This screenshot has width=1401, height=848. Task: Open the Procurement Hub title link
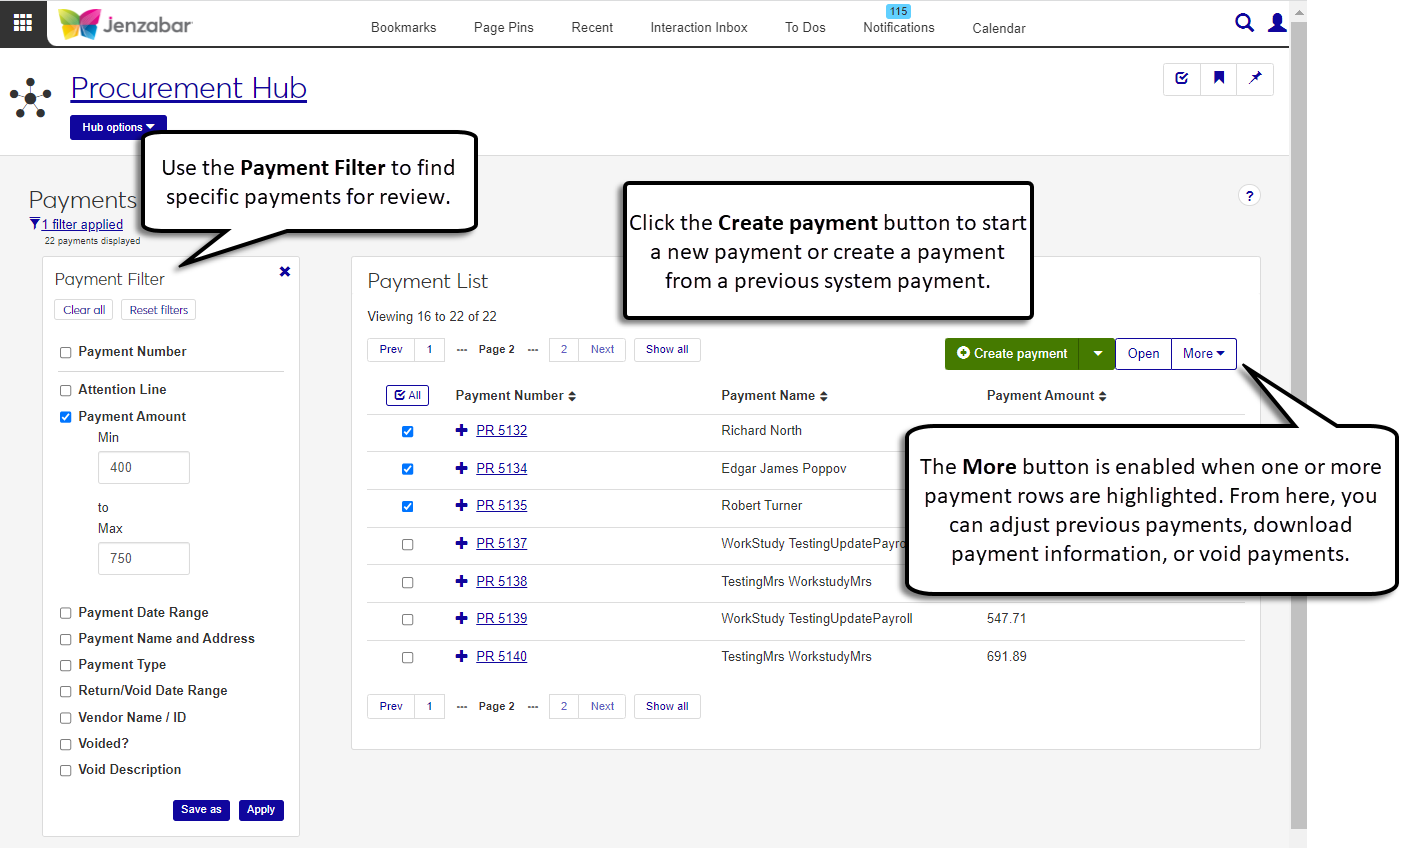coord(189,88)
